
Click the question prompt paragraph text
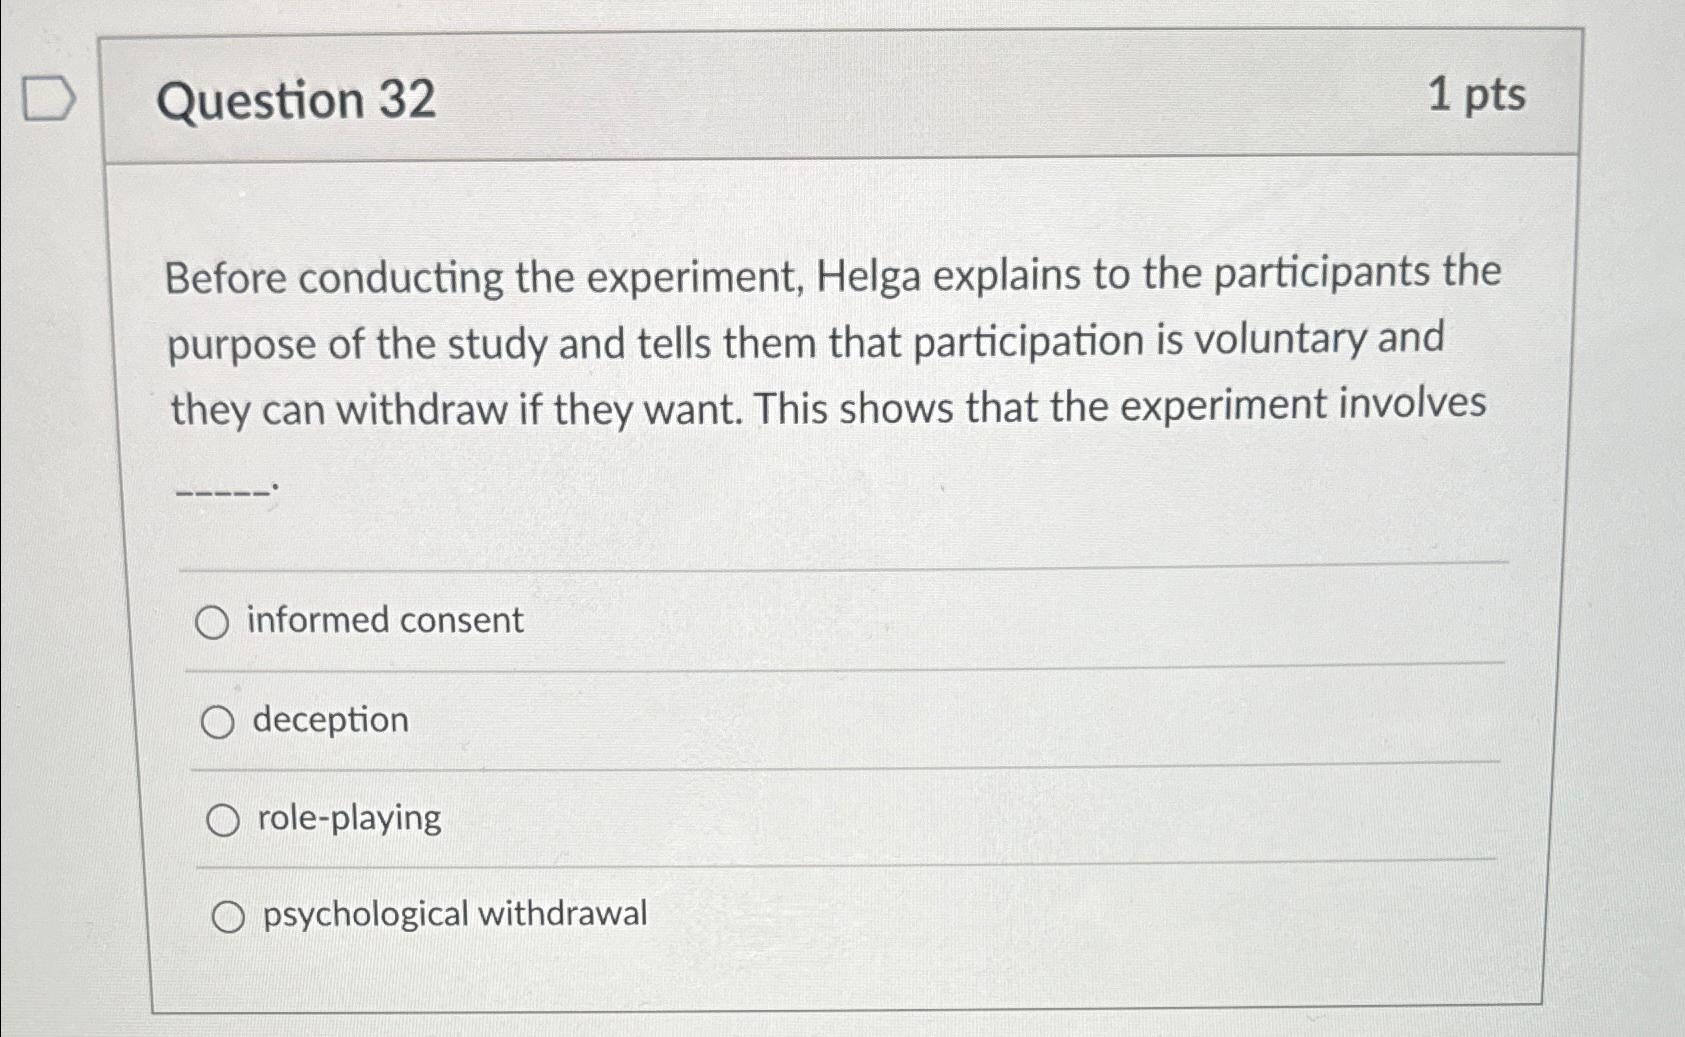pos(830,340)
